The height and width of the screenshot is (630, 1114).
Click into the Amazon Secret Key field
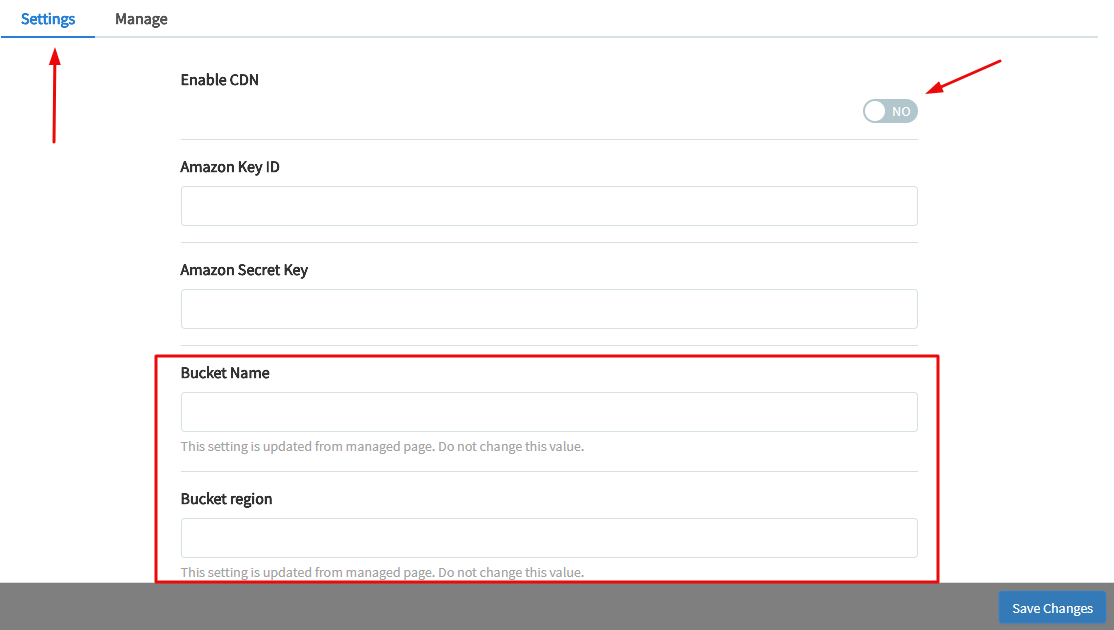coord(549,309)
